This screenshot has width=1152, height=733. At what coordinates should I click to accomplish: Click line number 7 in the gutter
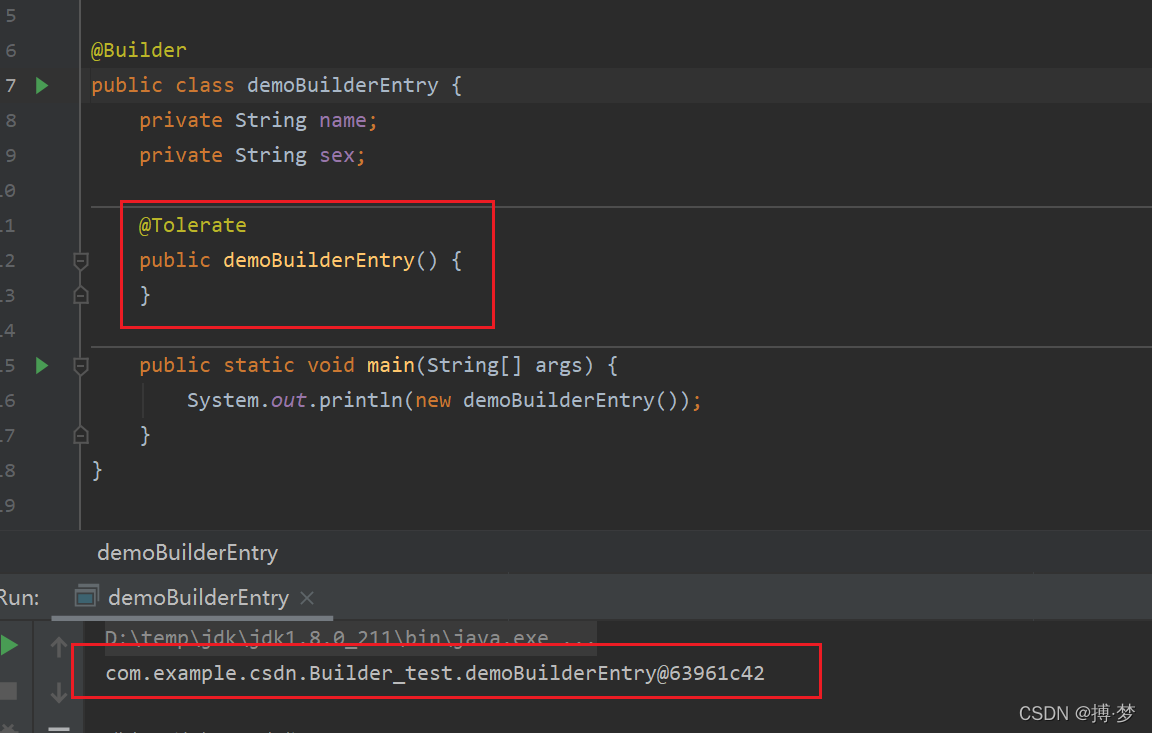10,86
